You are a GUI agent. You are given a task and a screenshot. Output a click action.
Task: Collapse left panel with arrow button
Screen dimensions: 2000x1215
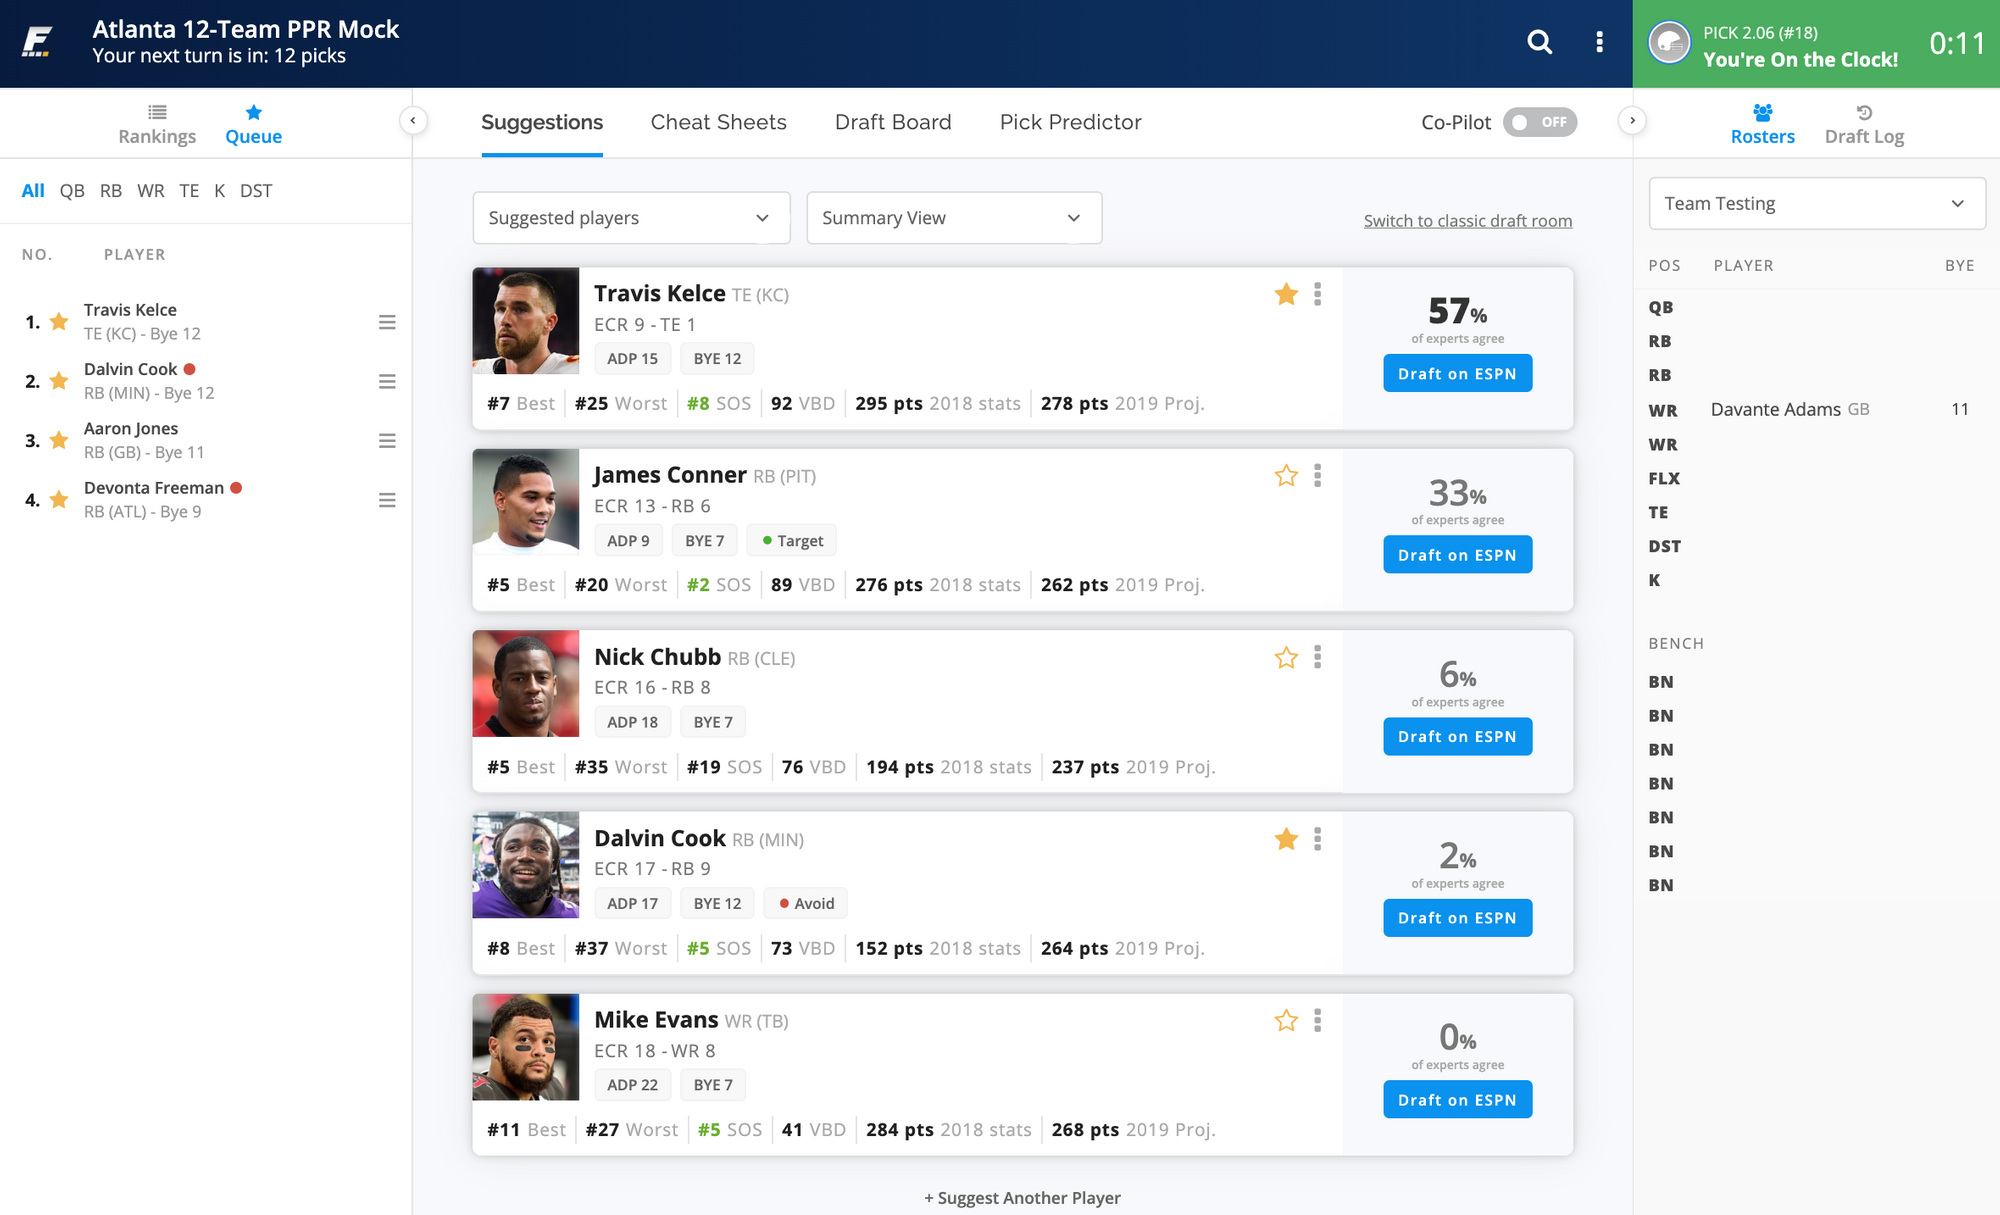(x=413, y=121)
